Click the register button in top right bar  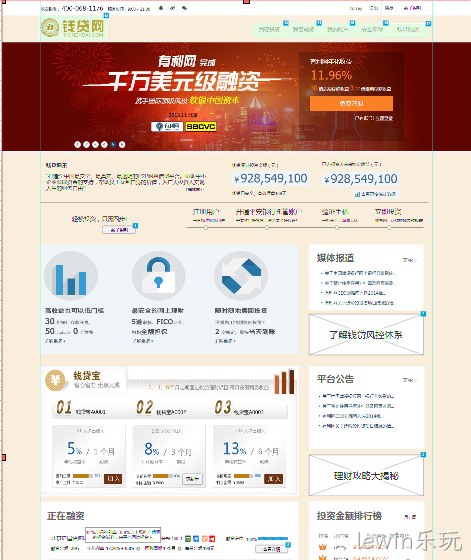(412, 8)
